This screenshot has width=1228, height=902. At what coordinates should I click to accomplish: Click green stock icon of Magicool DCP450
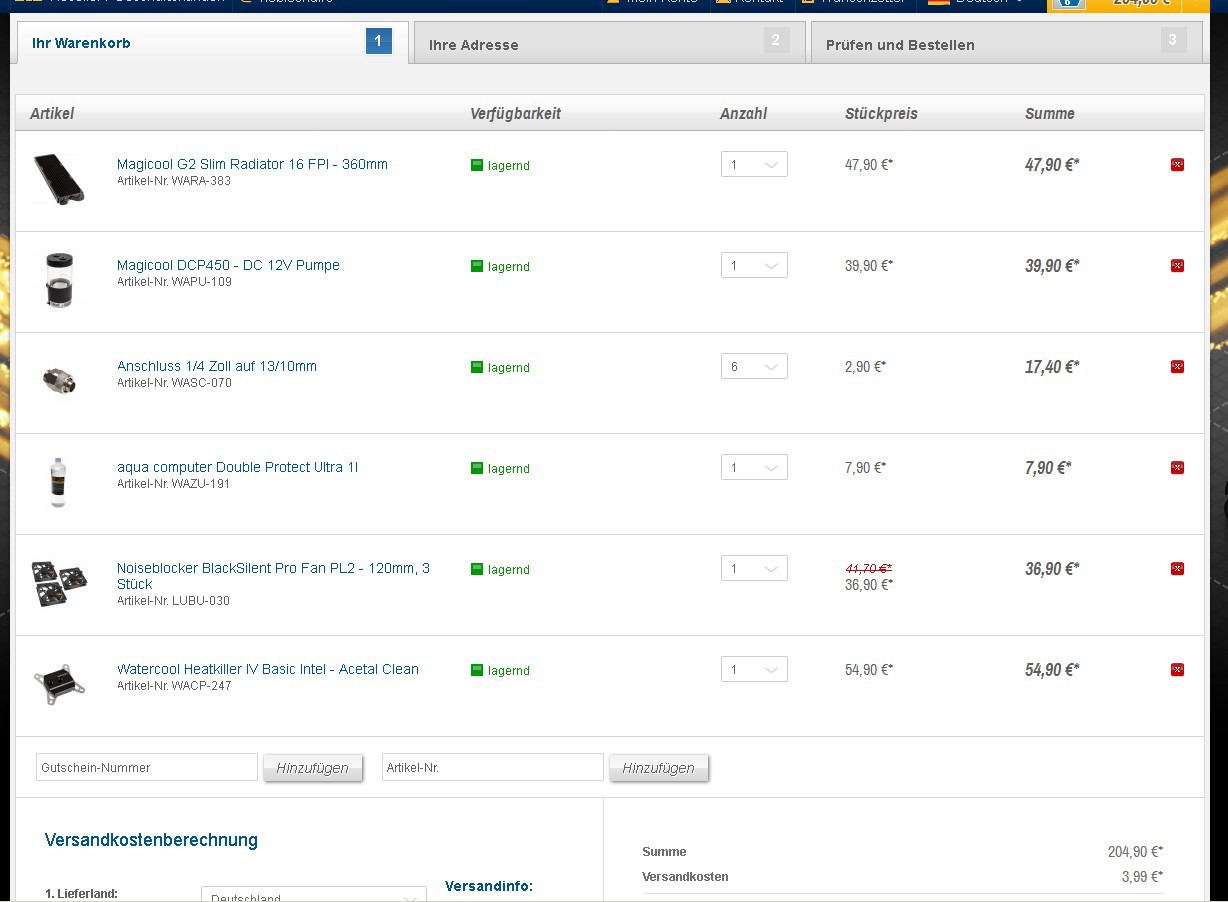[477, 266]
